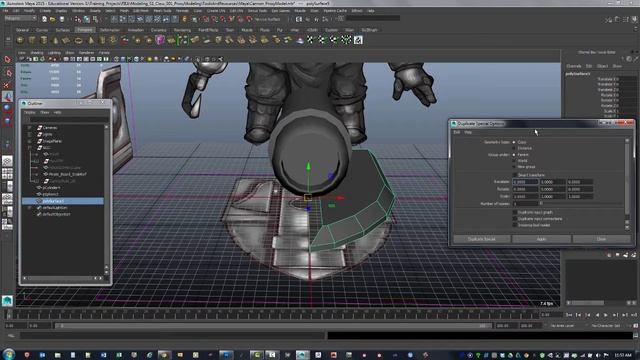Click the Duplicate Special button
Screen dimensions: 640x360
point(482,239)
